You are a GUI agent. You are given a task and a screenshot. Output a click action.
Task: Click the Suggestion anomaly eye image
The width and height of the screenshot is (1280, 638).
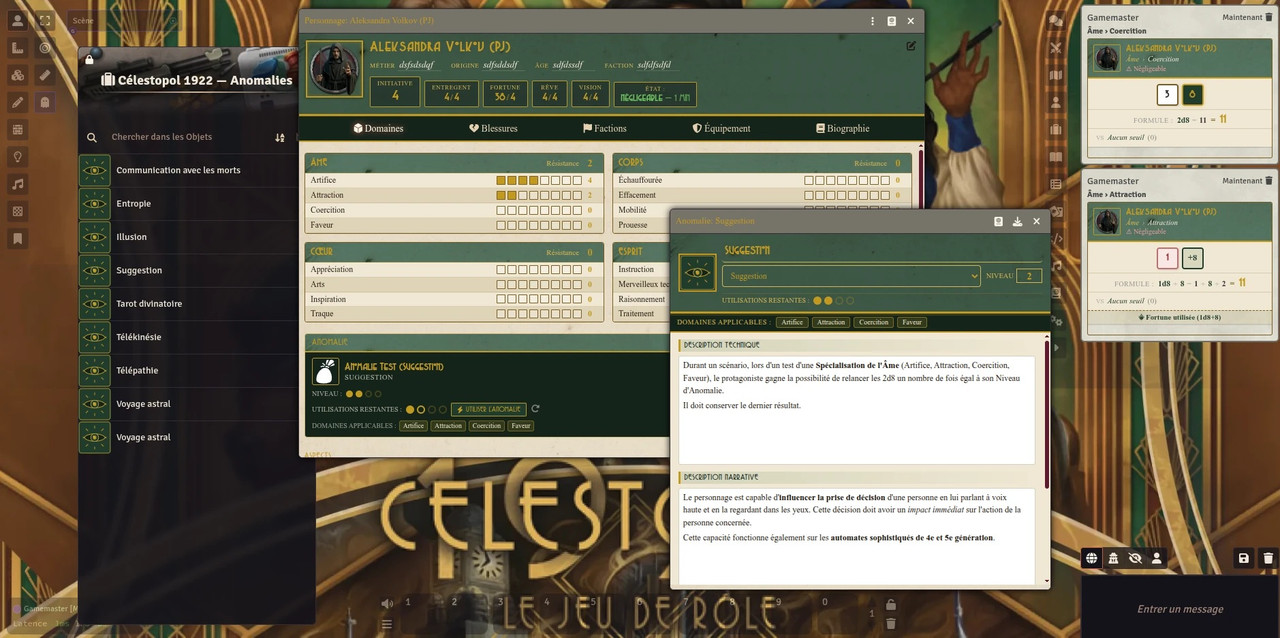(697, 272)
